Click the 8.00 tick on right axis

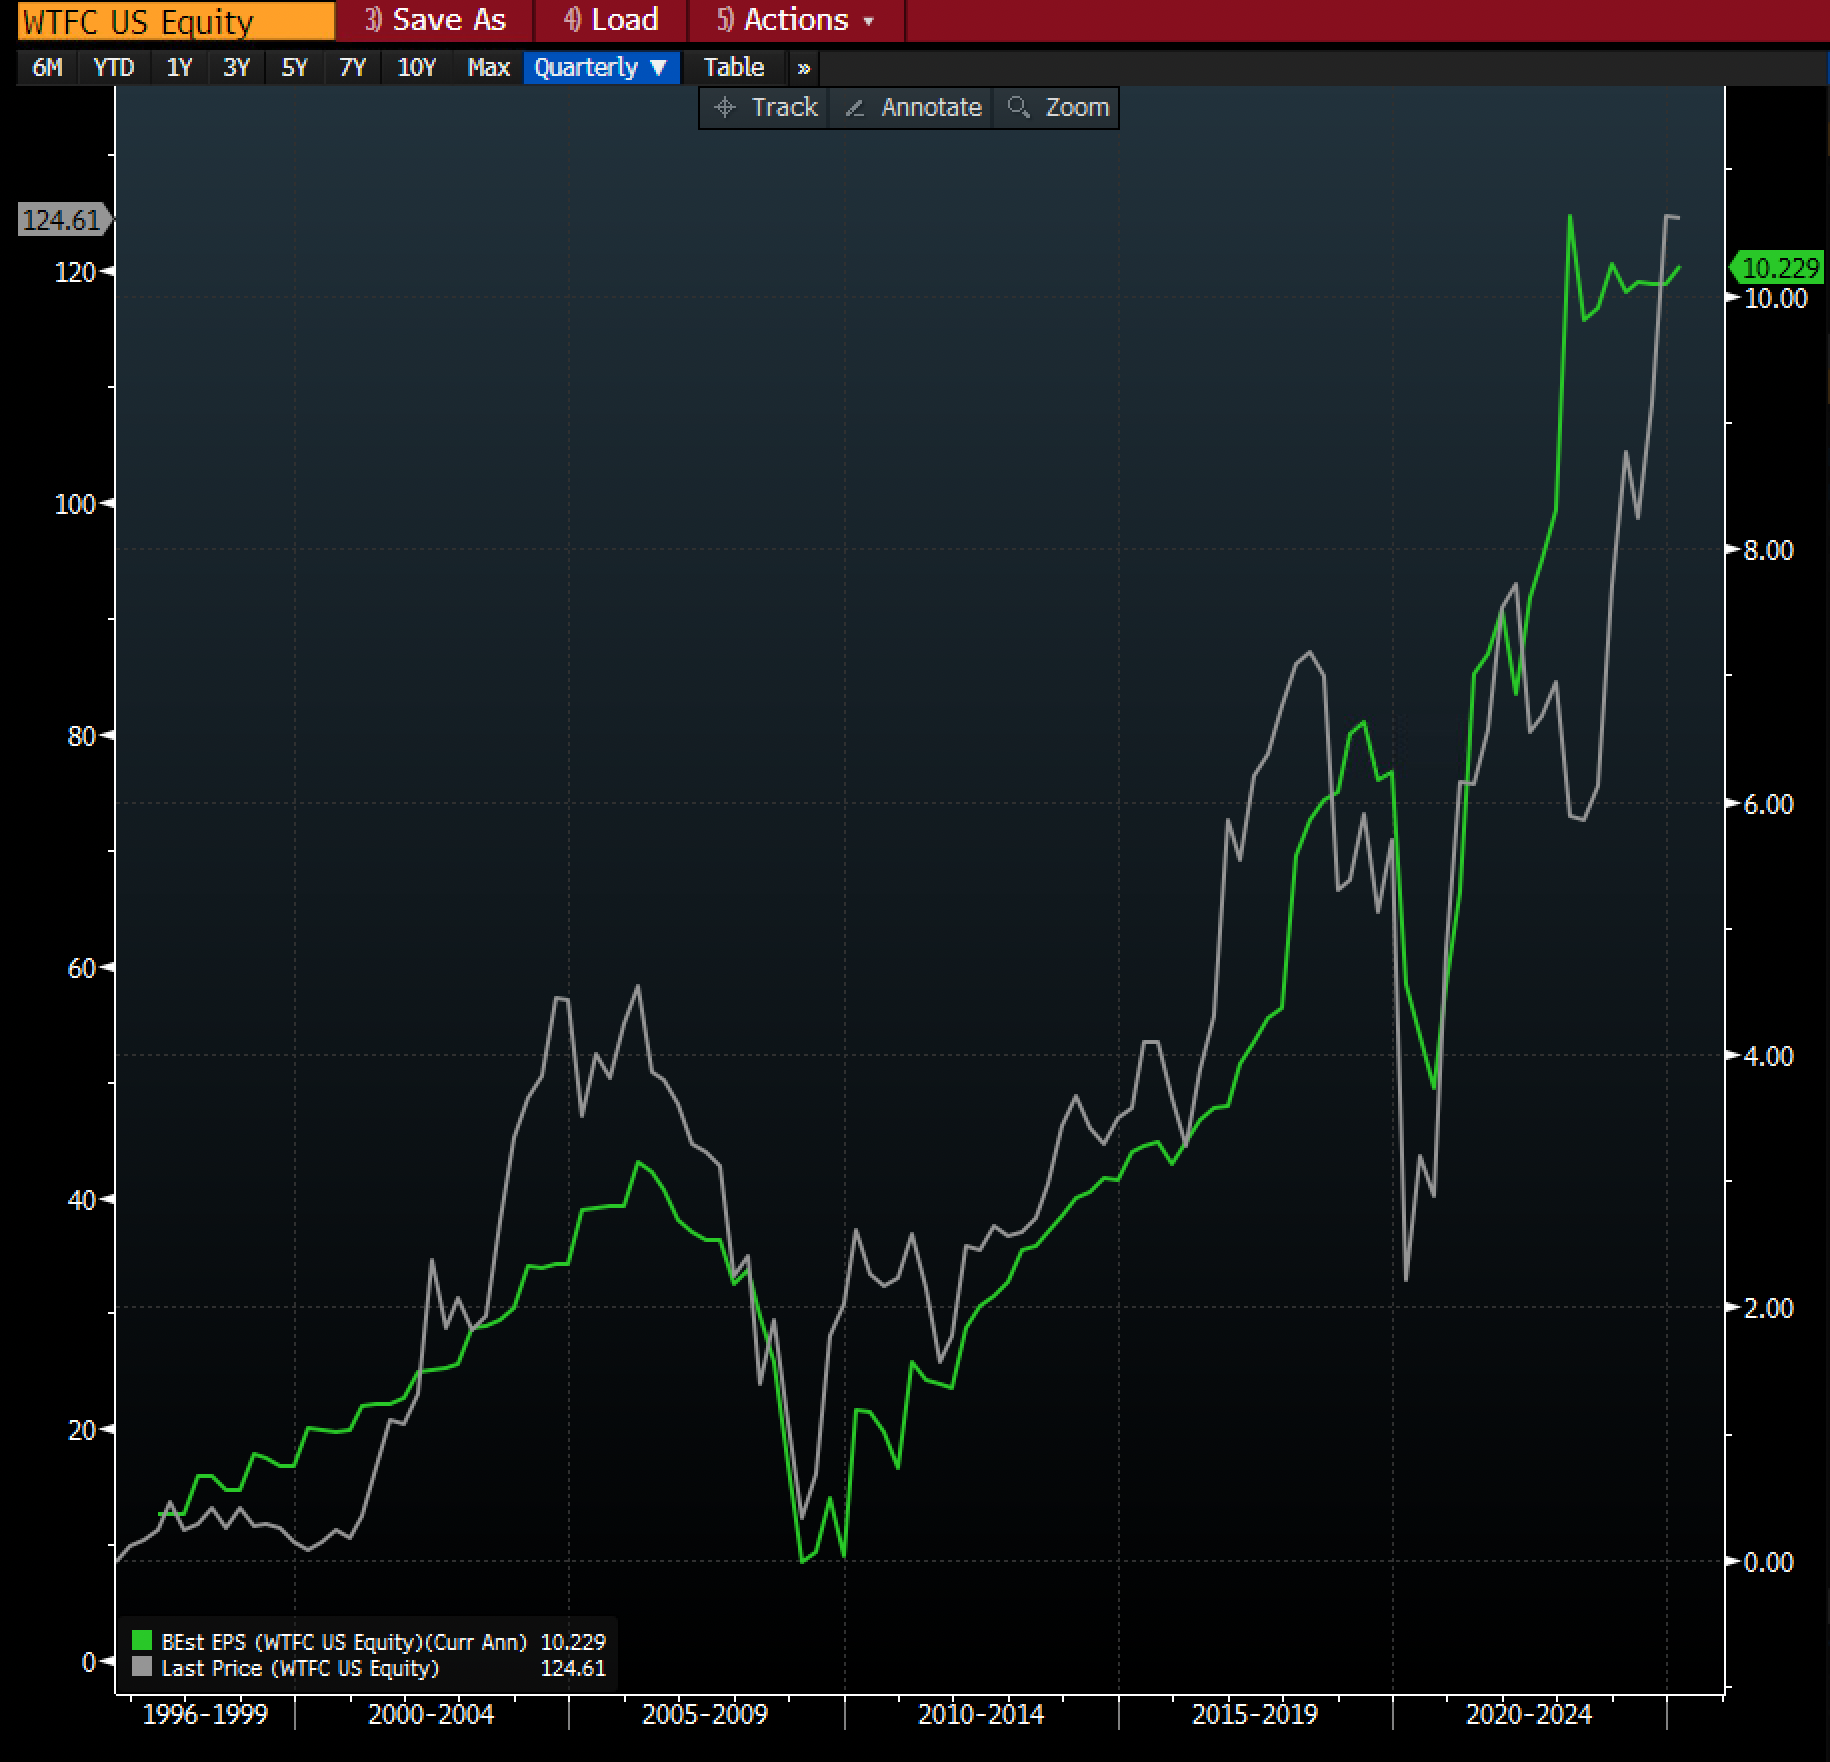[1768, 550]
